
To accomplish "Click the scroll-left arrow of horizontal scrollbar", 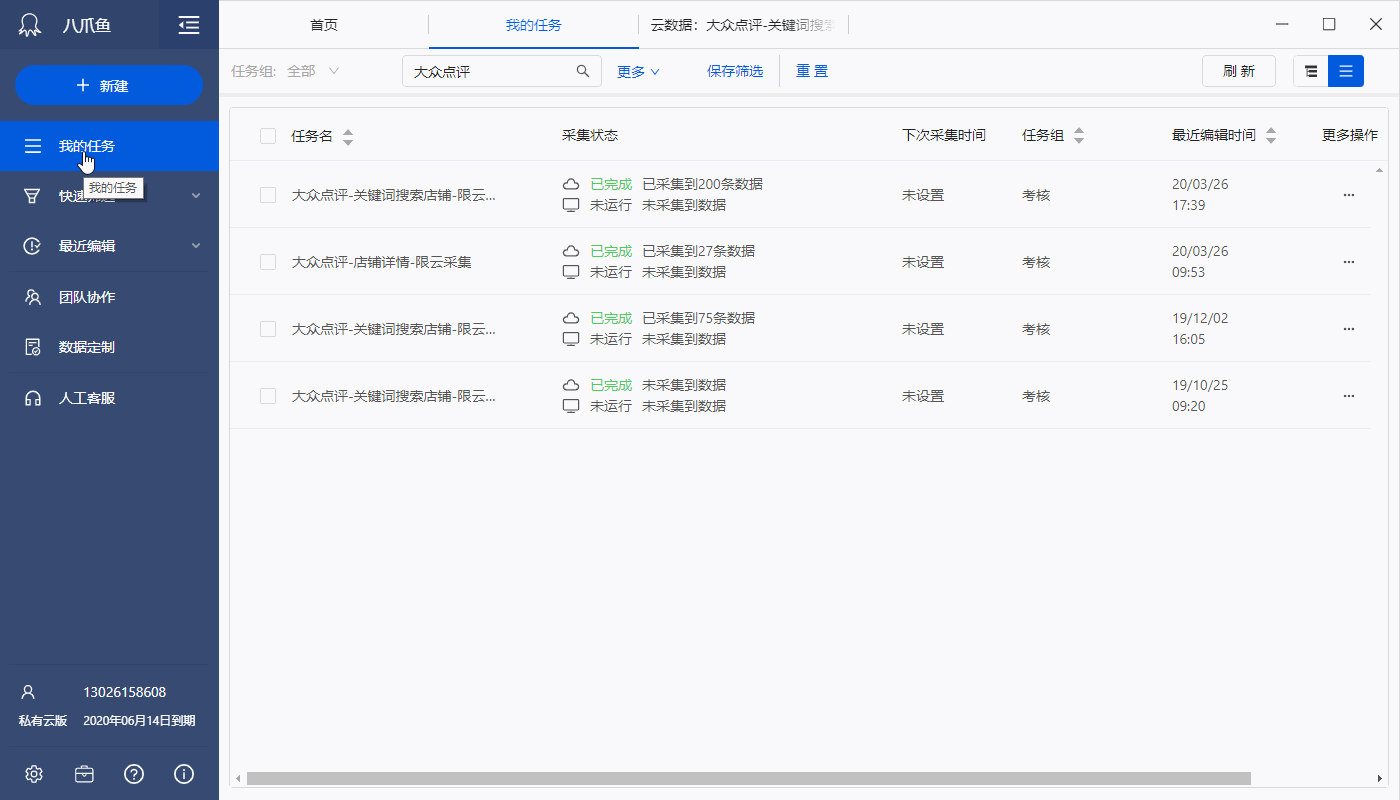I will [238, 778].
